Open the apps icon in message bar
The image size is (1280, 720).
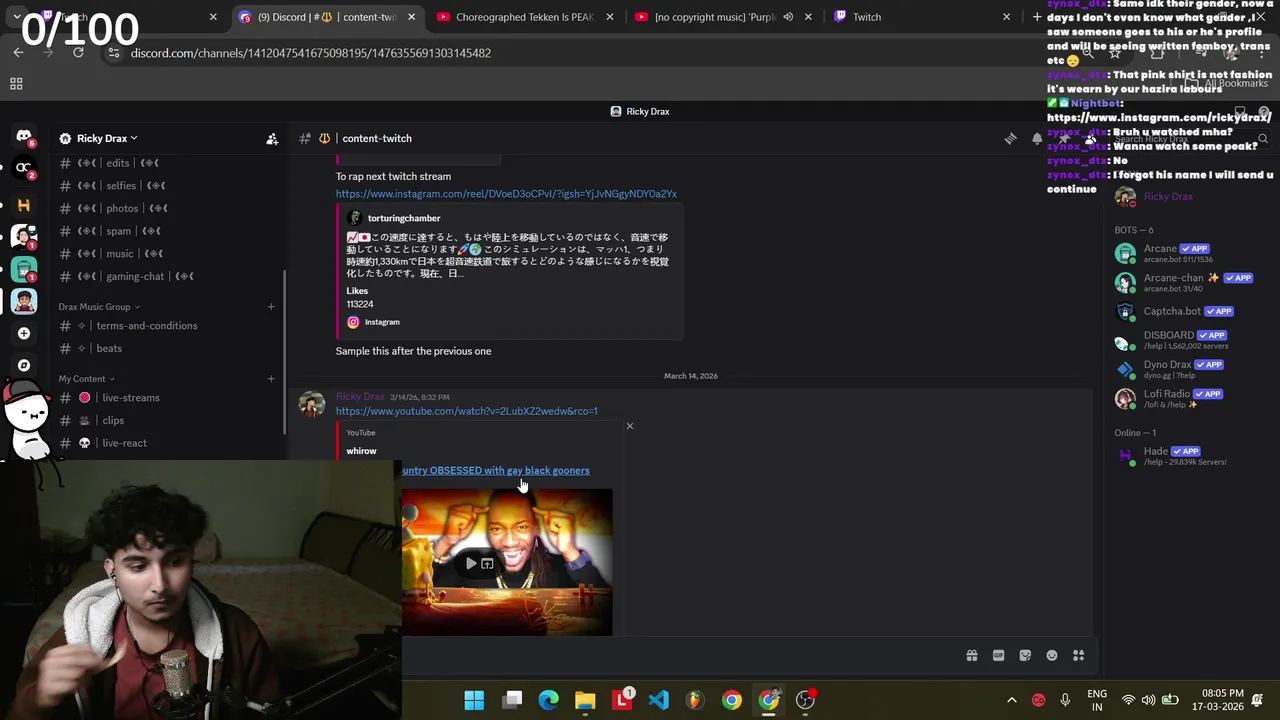[1079, 656]
